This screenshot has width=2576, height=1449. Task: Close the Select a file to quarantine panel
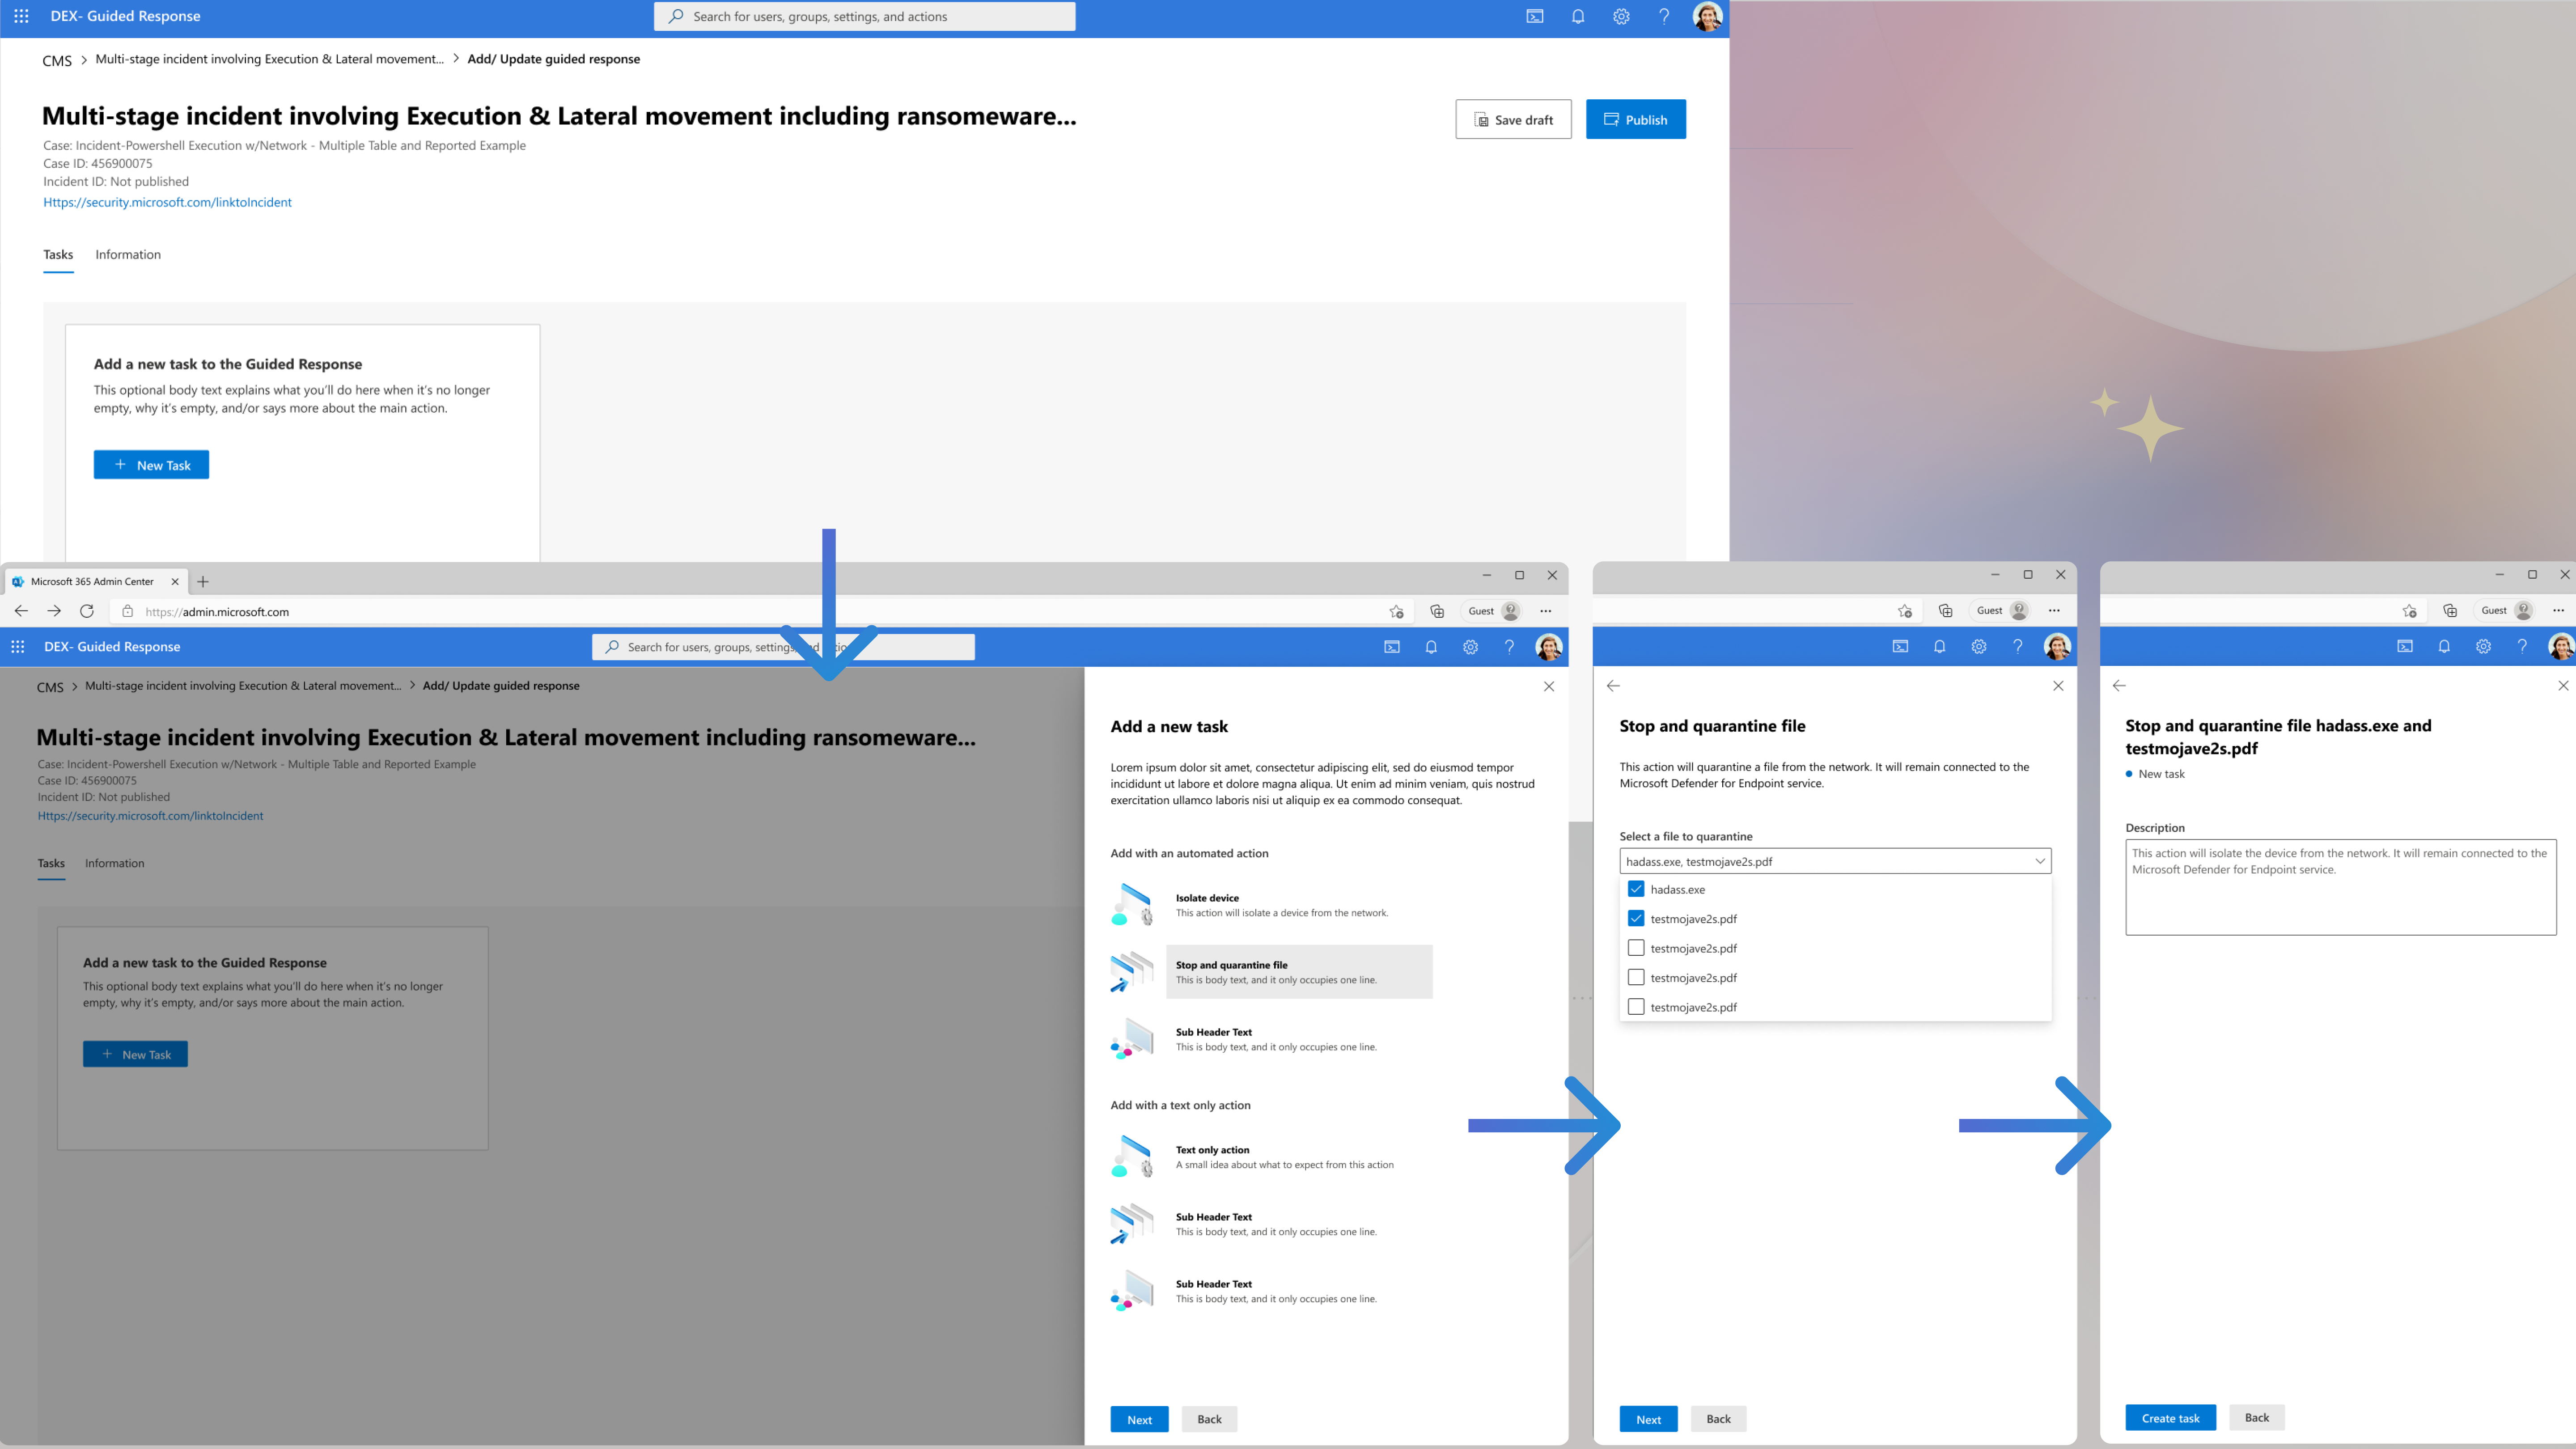coord(2058,686)
